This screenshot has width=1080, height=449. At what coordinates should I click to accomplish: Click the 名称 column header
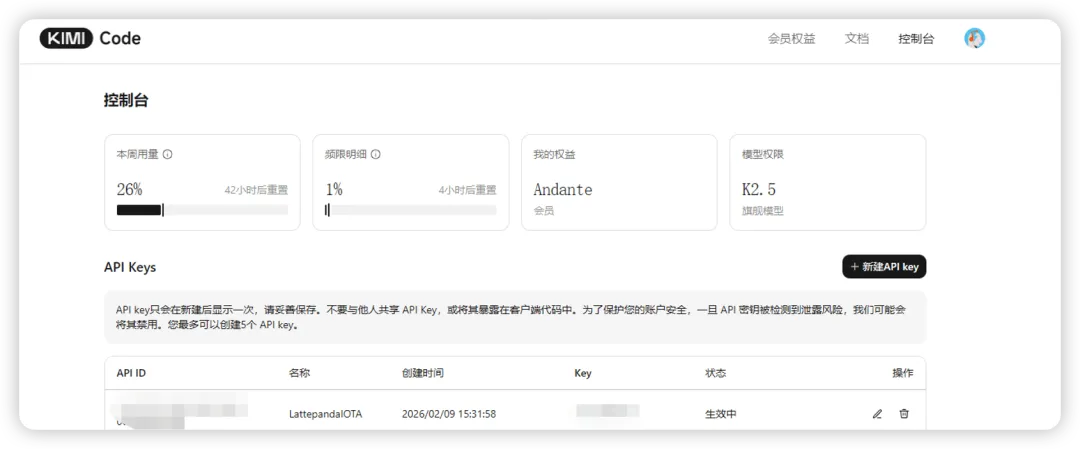(x=299, y=373)
